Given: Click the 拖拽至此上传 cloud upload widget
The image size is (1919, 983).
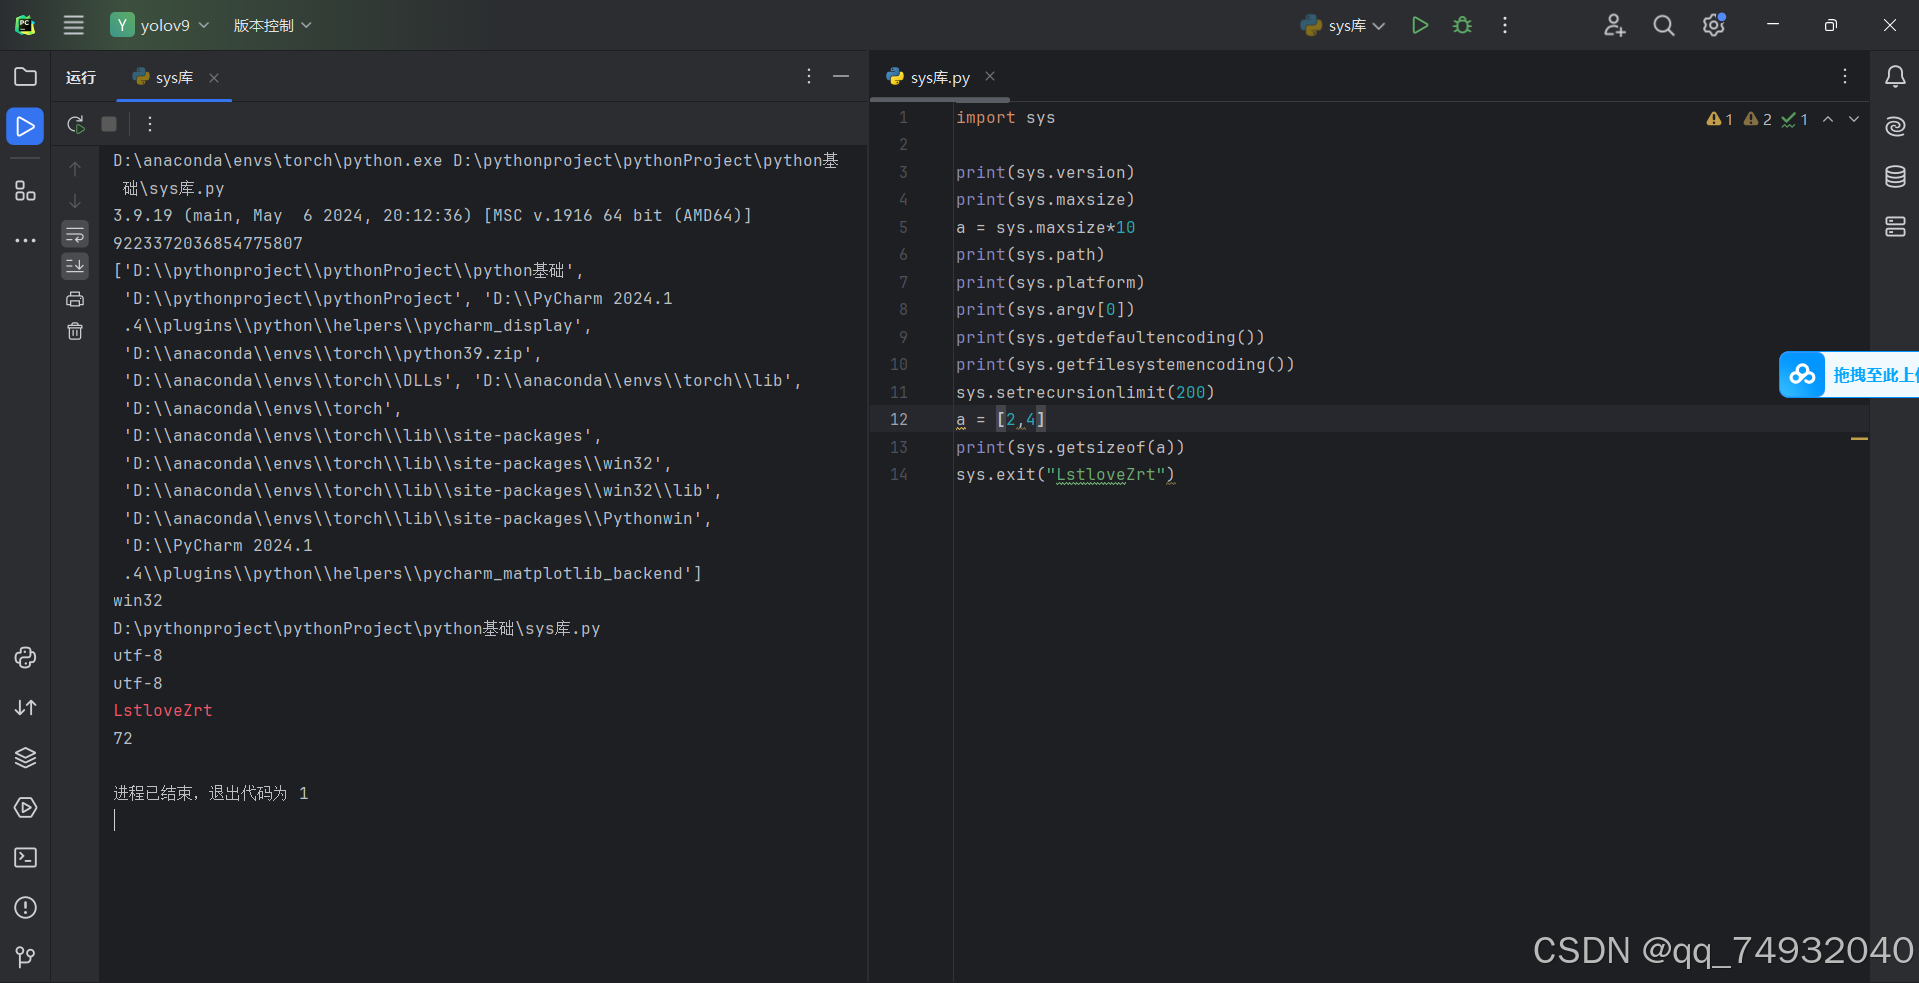Looking at the screenshot, I should click(x=1849, y=375).
